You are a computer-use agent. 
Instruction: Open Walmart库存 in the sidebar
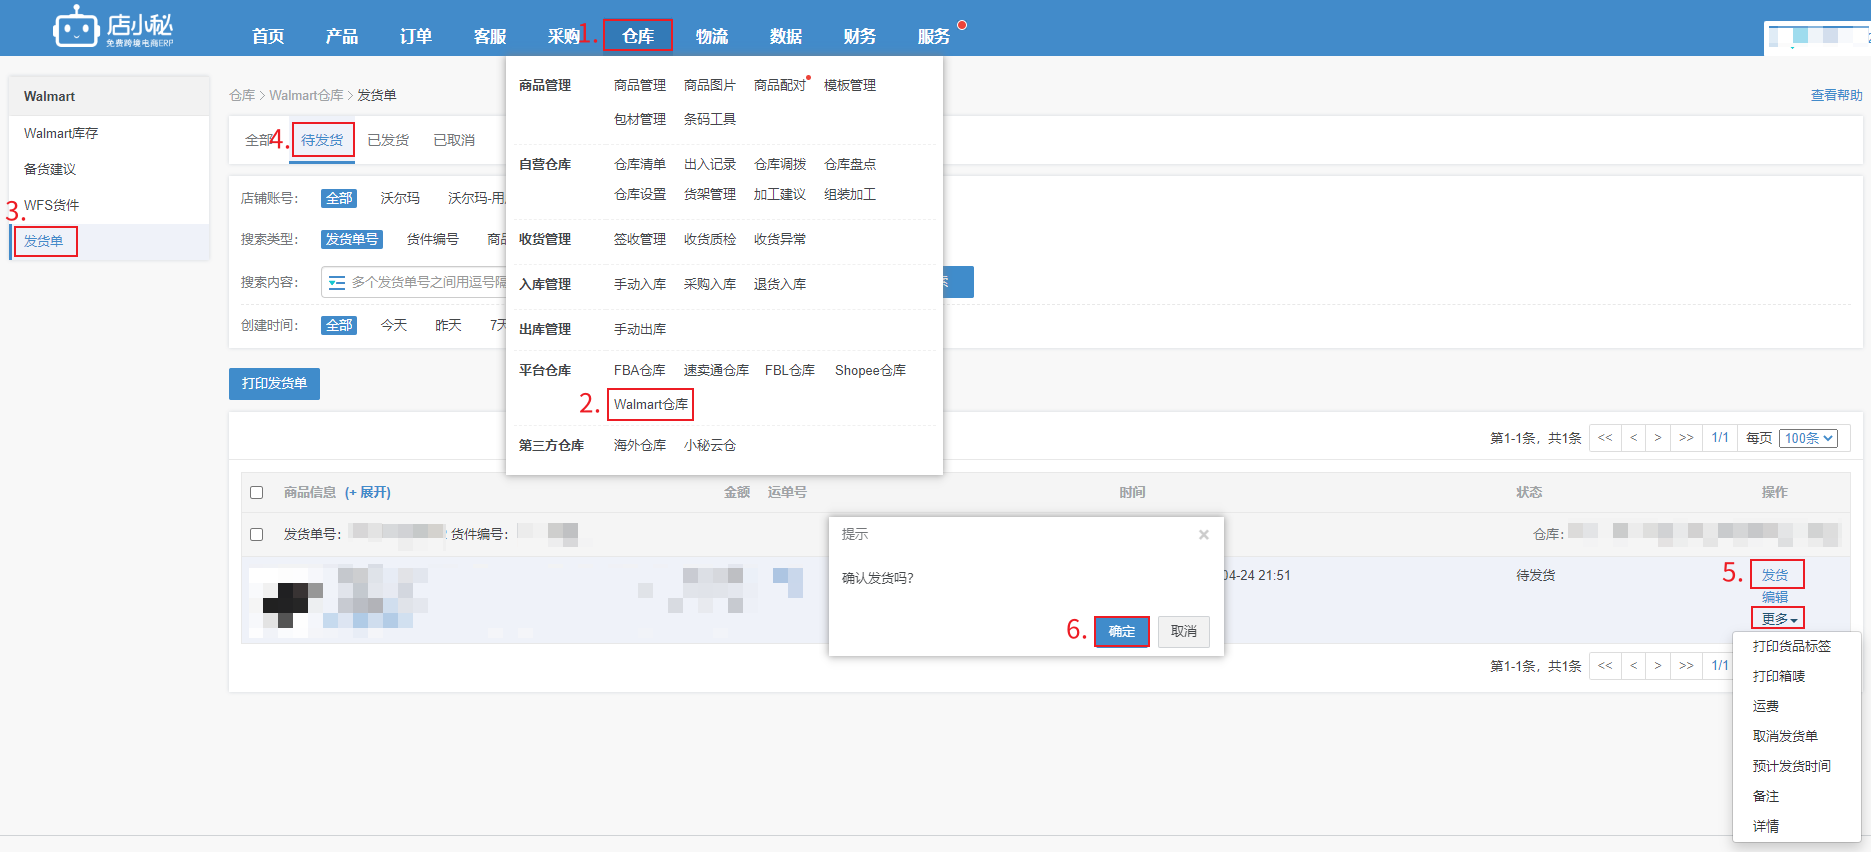pyautogui.click(x=61, y=134)
